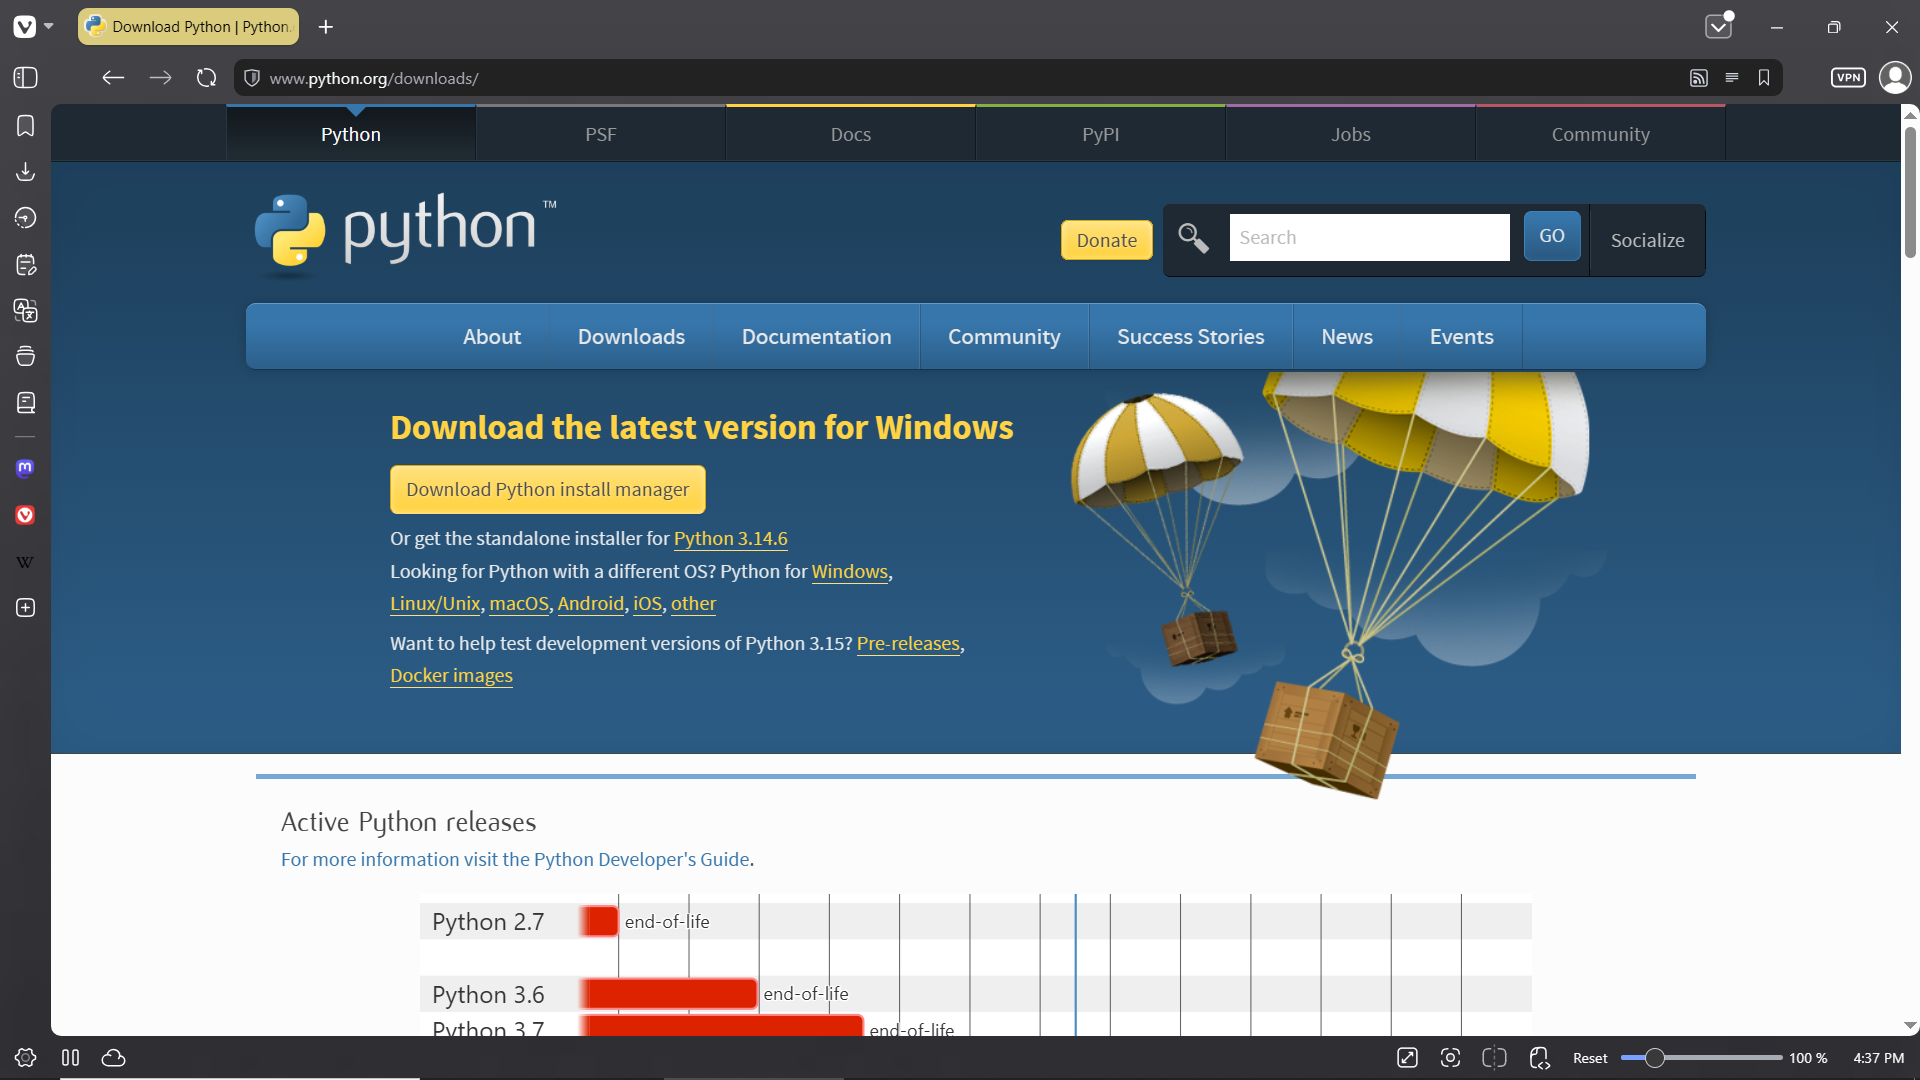Open the About navigation menu

click(x=492, y=337)
